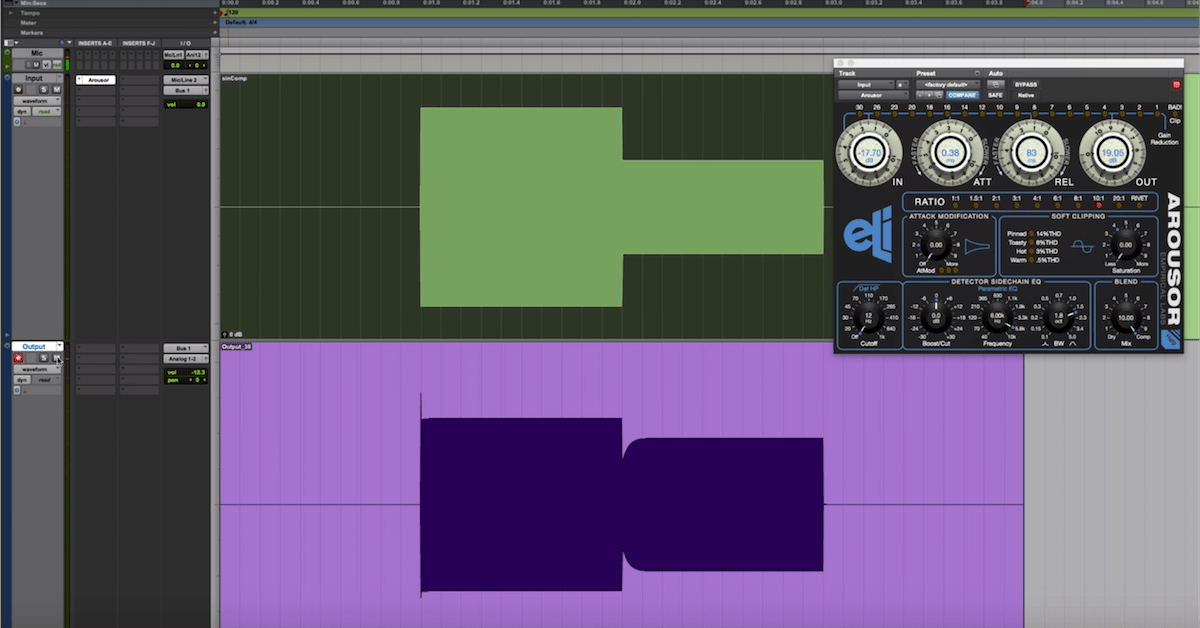This screenshot has height=628, width=1200.
Task: Solo the Mic track
Action: [29, 65]
